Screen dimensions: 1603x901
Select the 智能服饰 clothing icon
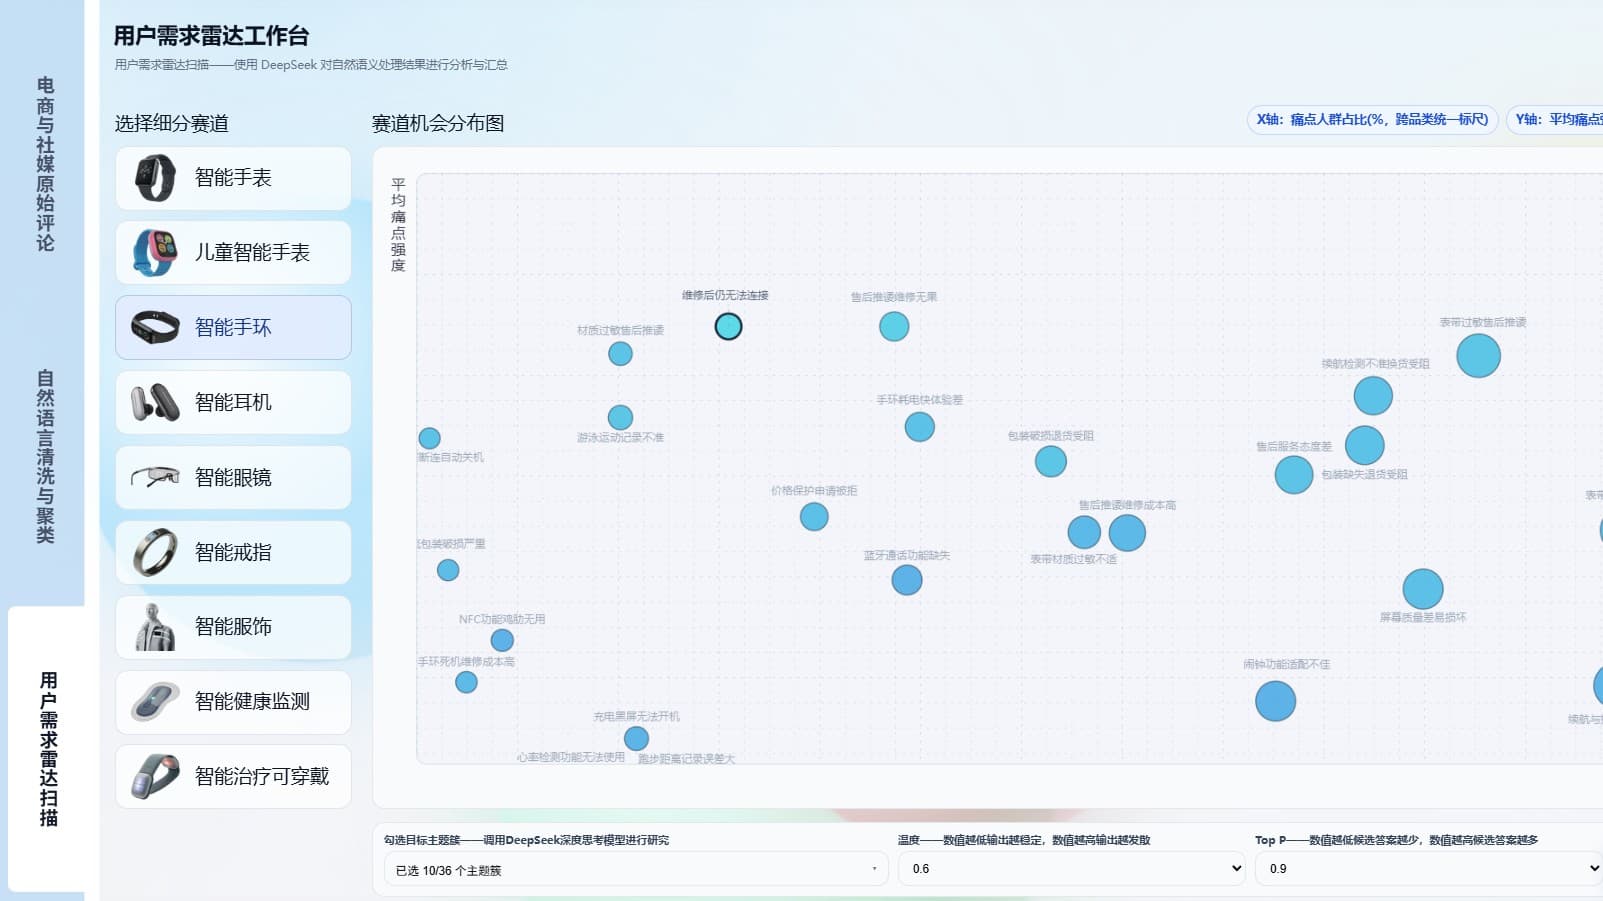coord(155,627)
